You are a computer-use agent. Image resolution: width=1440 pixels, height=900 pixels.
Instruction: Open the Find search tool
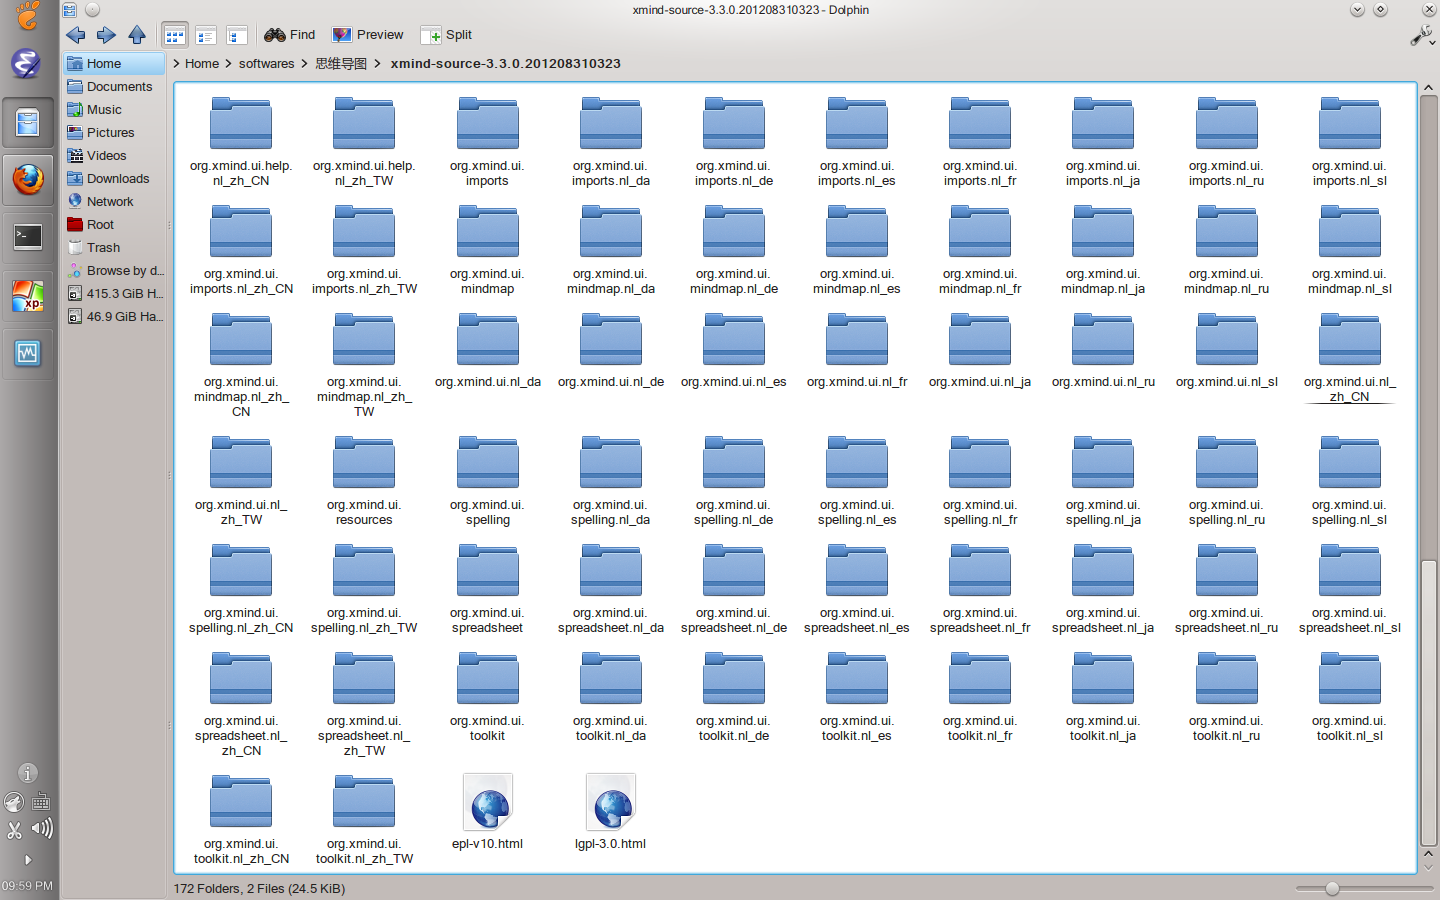[289, 35]
